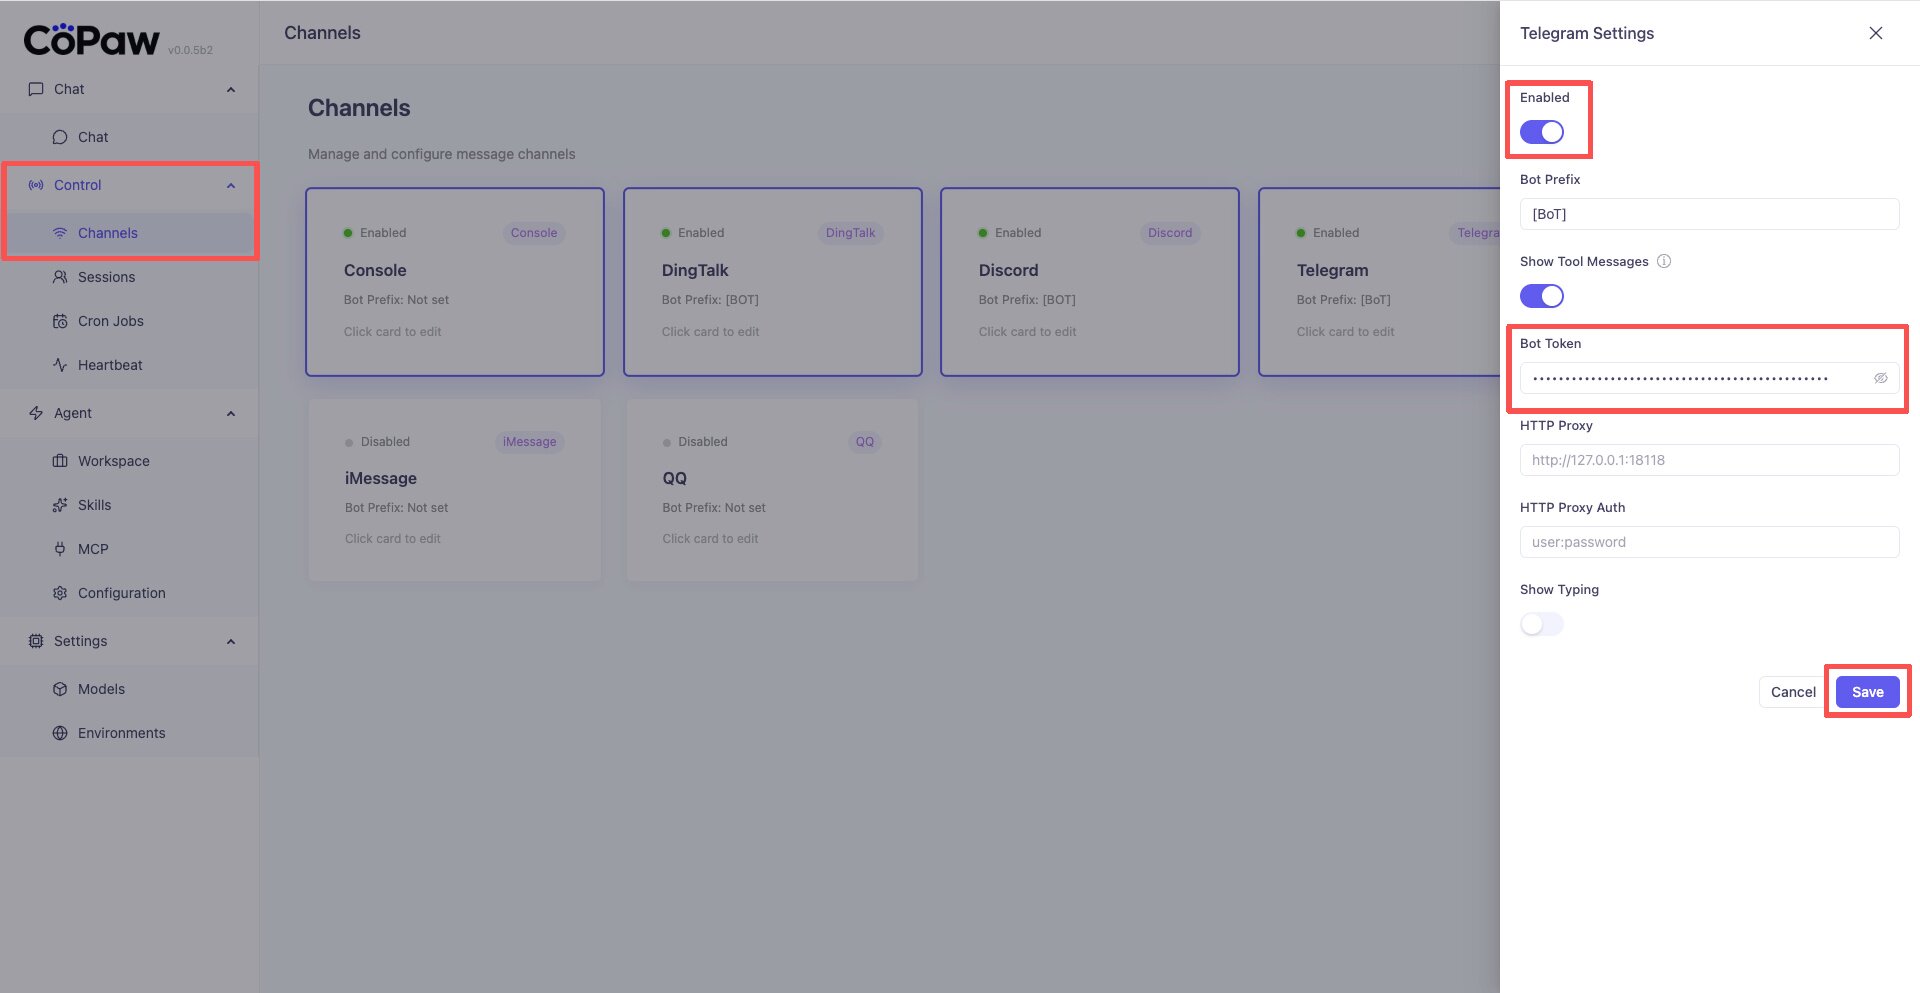Click 'Manage and configure message channels' text

click(441, 154)
